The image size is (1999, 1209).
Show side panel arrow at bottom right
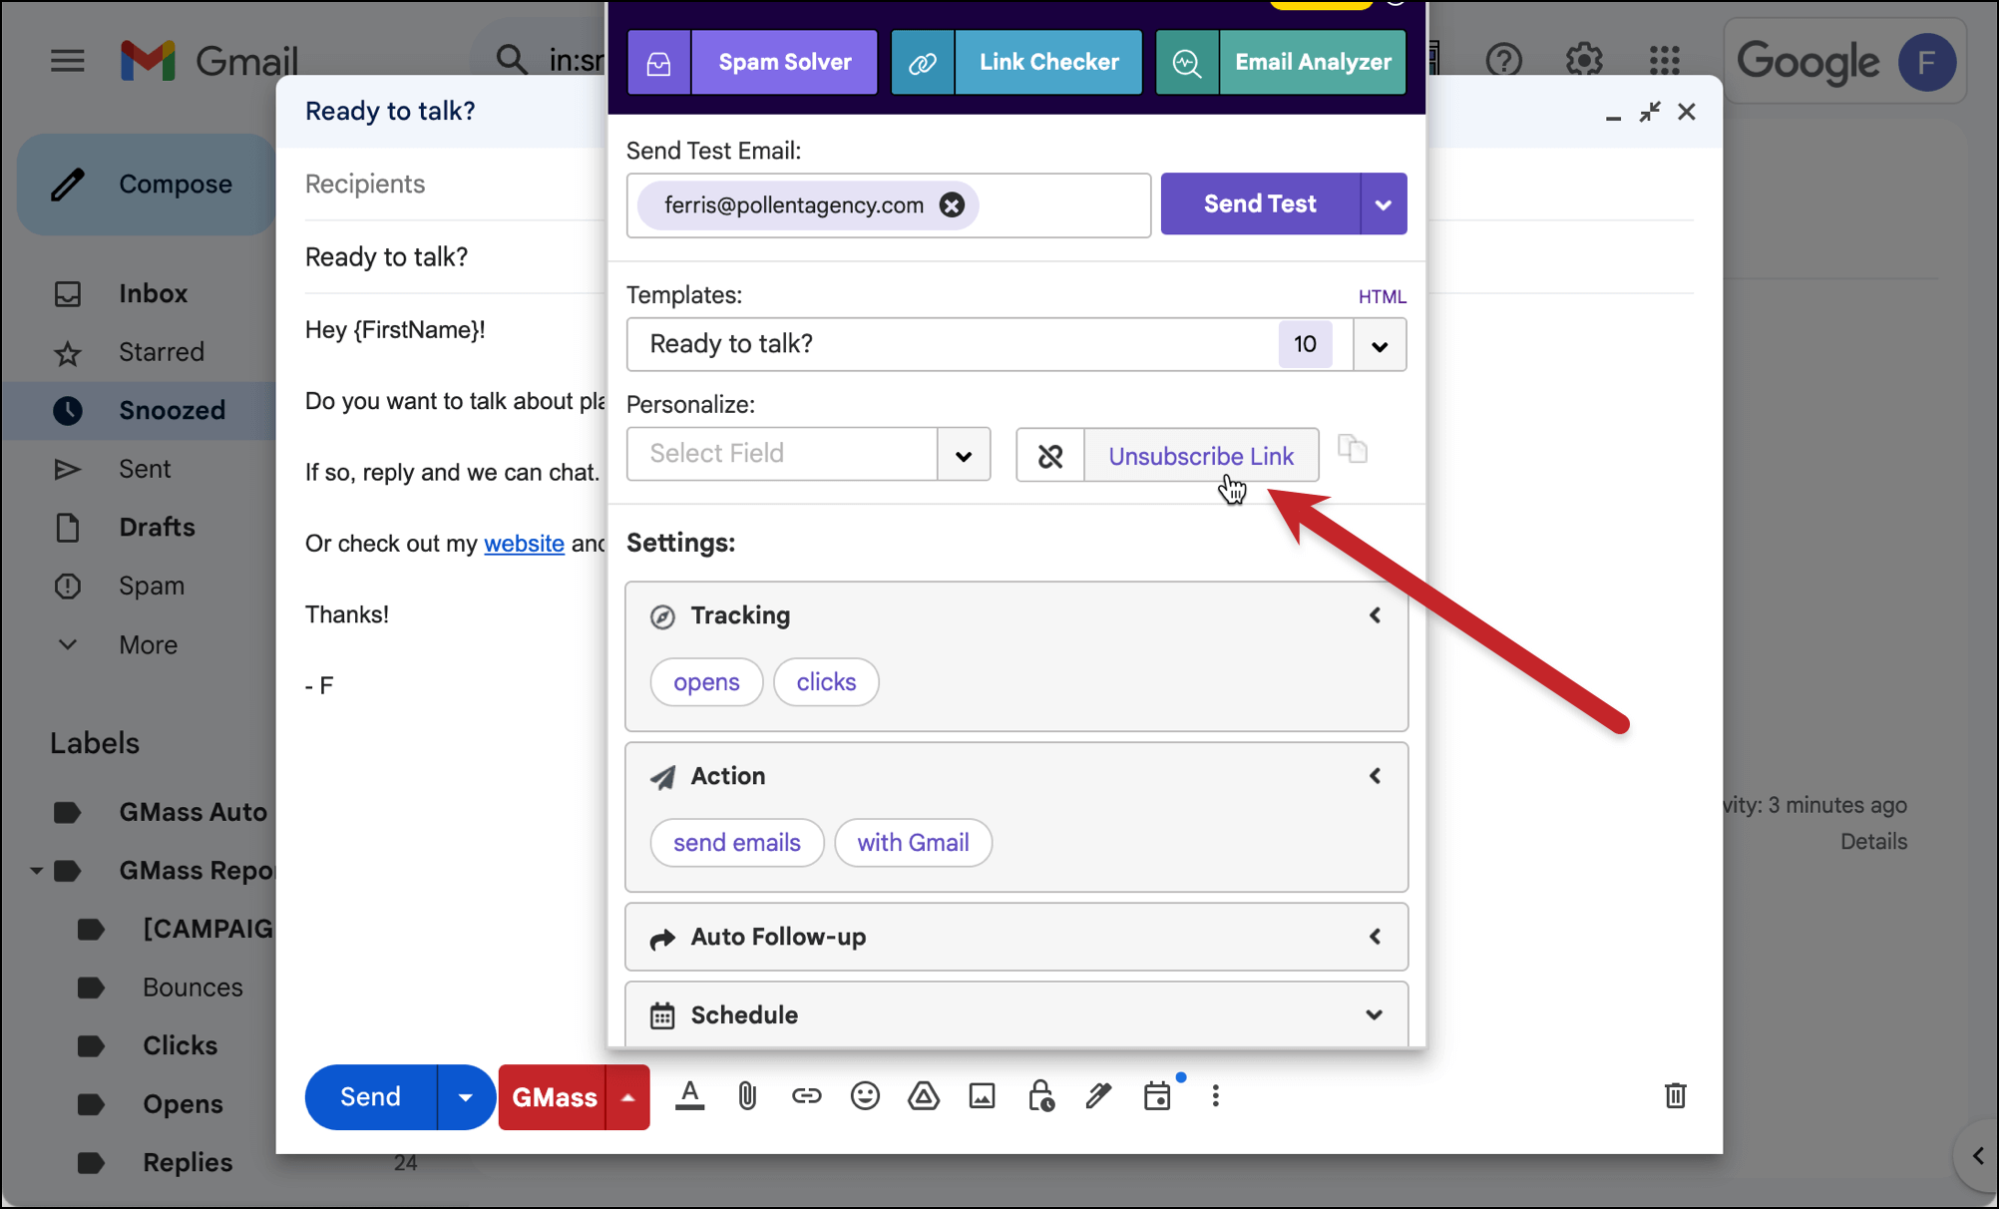(x=1978, y=1157)
